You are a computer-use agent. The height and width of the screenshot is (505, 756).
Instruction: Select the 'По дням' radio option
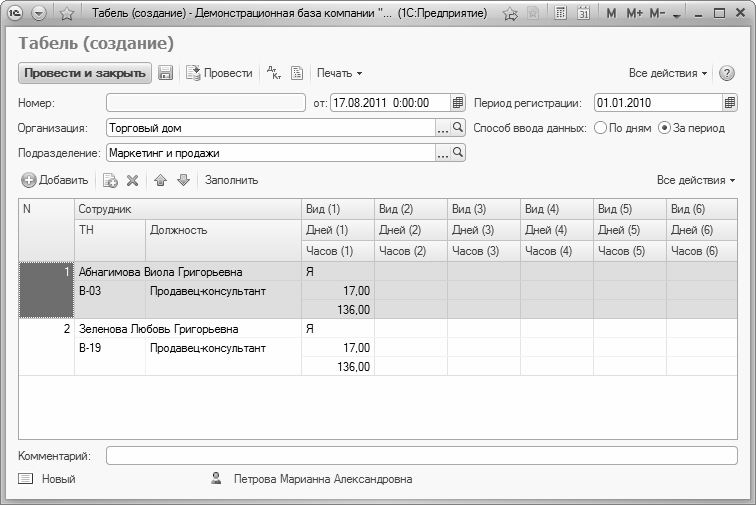[x=600, y=128]
